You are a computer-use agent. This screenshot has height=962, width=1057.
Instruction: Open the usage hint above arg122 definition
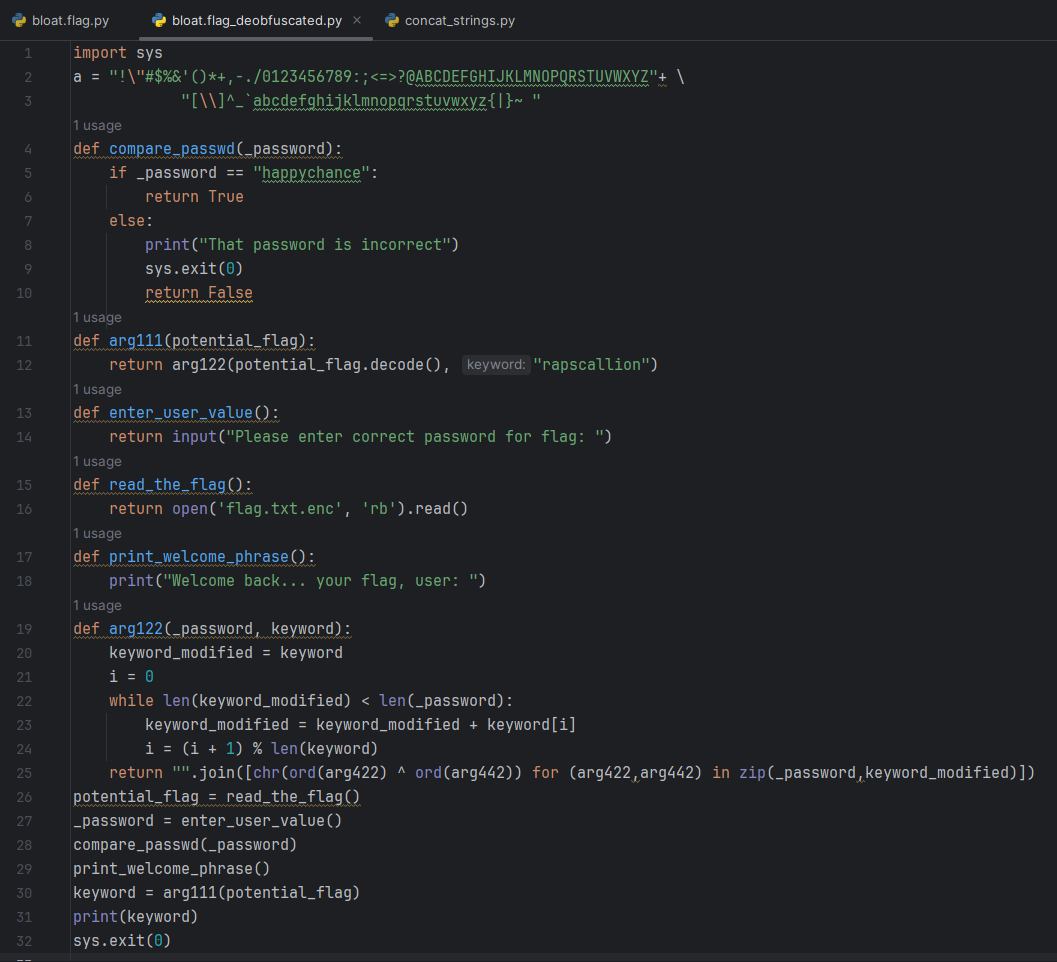point(97,606)
